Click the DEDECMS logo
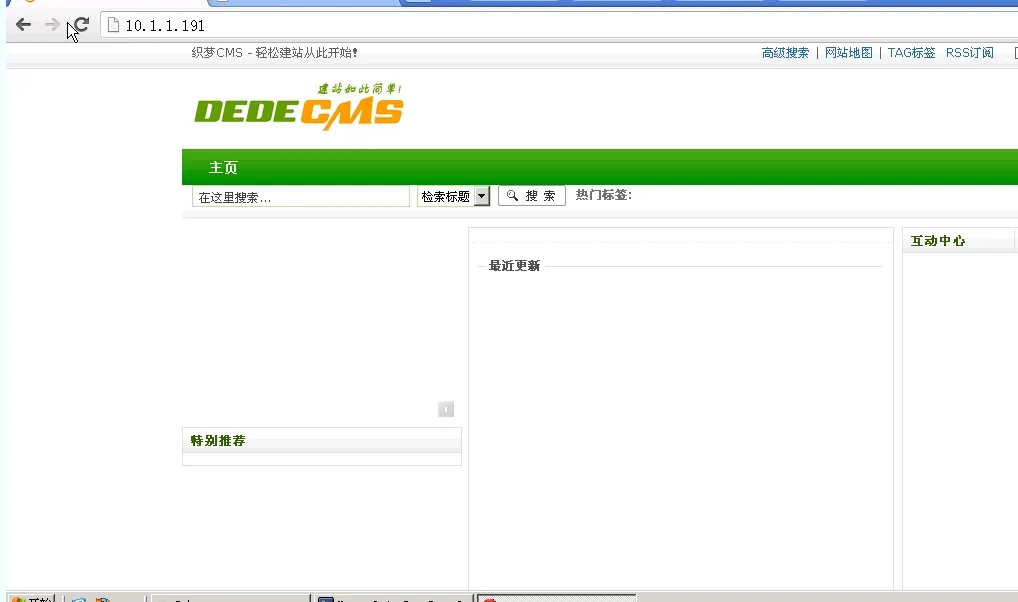Viewport: 1018px width, 602px height. 299,107
